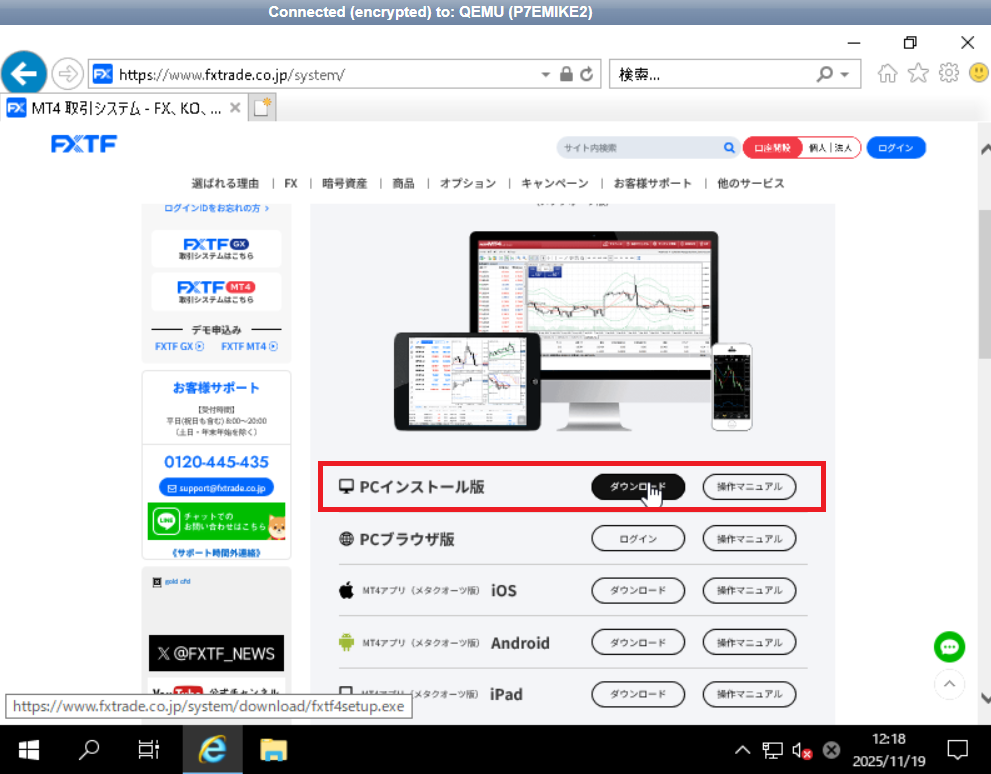Screen dimensions: 991x774
Task: Open the green LINE chat bubble at bottom right
Action: point(949,647)
